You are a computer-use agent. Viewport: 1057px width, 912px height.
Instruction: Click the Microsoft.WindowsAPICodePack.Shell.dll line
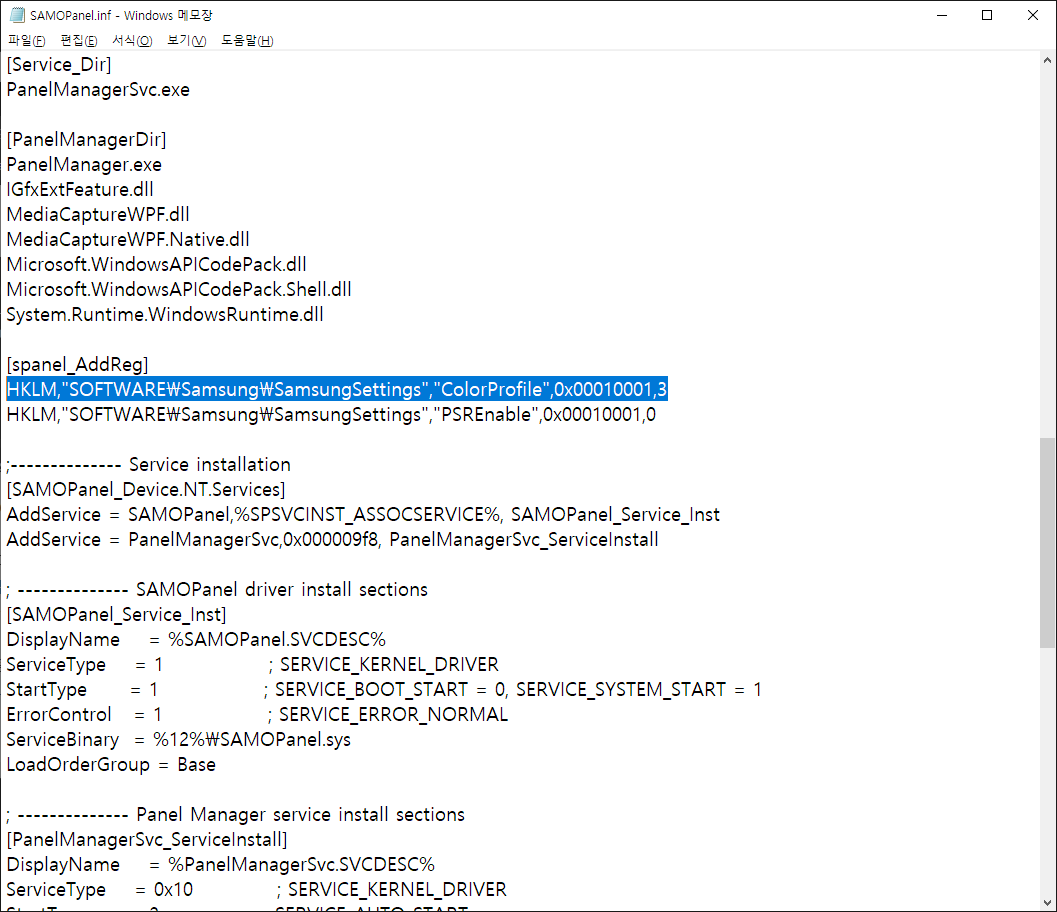[x=179, y=289]
